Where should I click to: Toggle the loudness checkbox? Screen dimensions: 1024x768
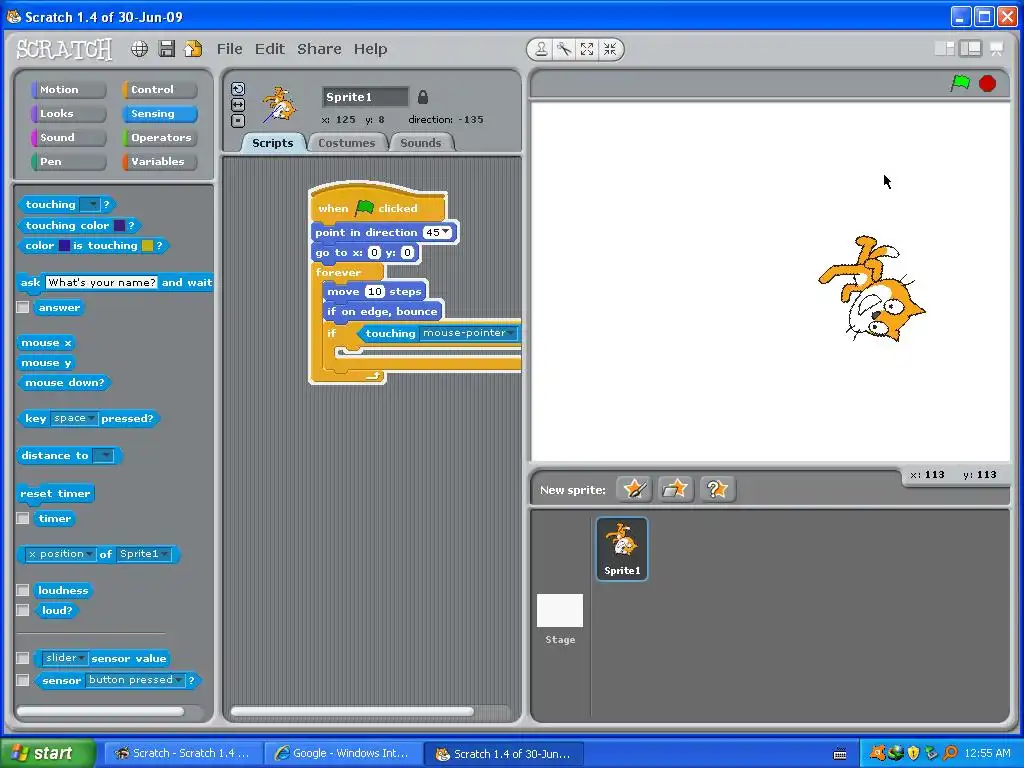[x=23, y=590]
